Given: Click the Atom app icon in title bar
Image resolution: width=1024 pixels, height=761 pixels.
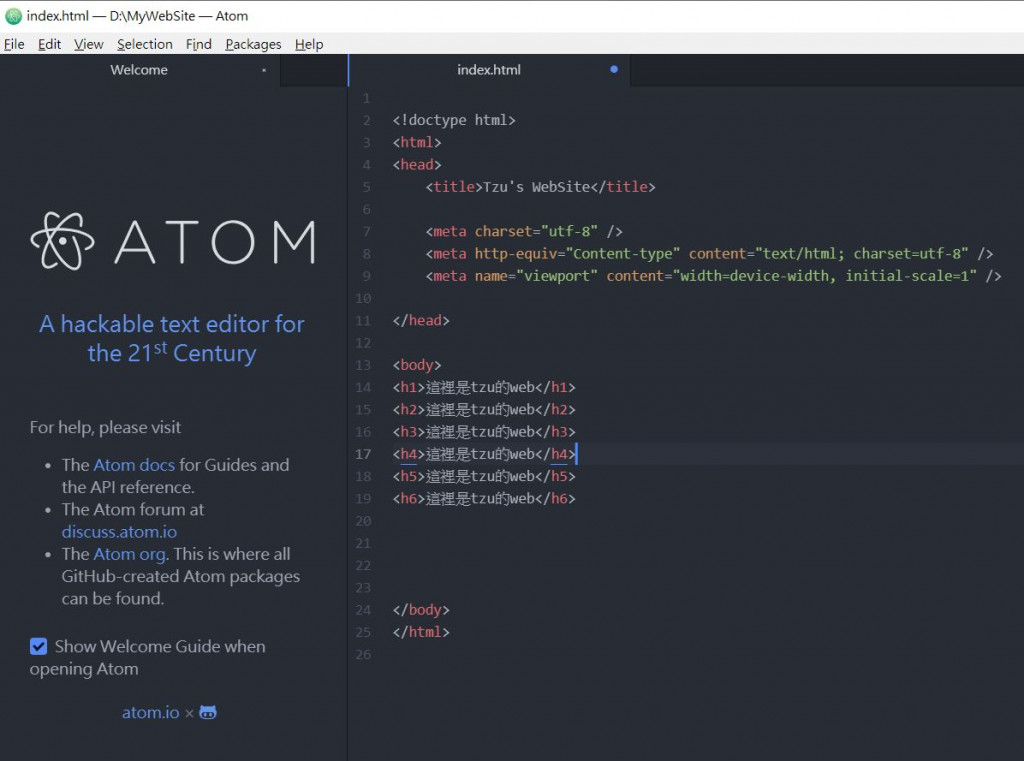Looking at the screenshot, I should [x=13, y=16].
